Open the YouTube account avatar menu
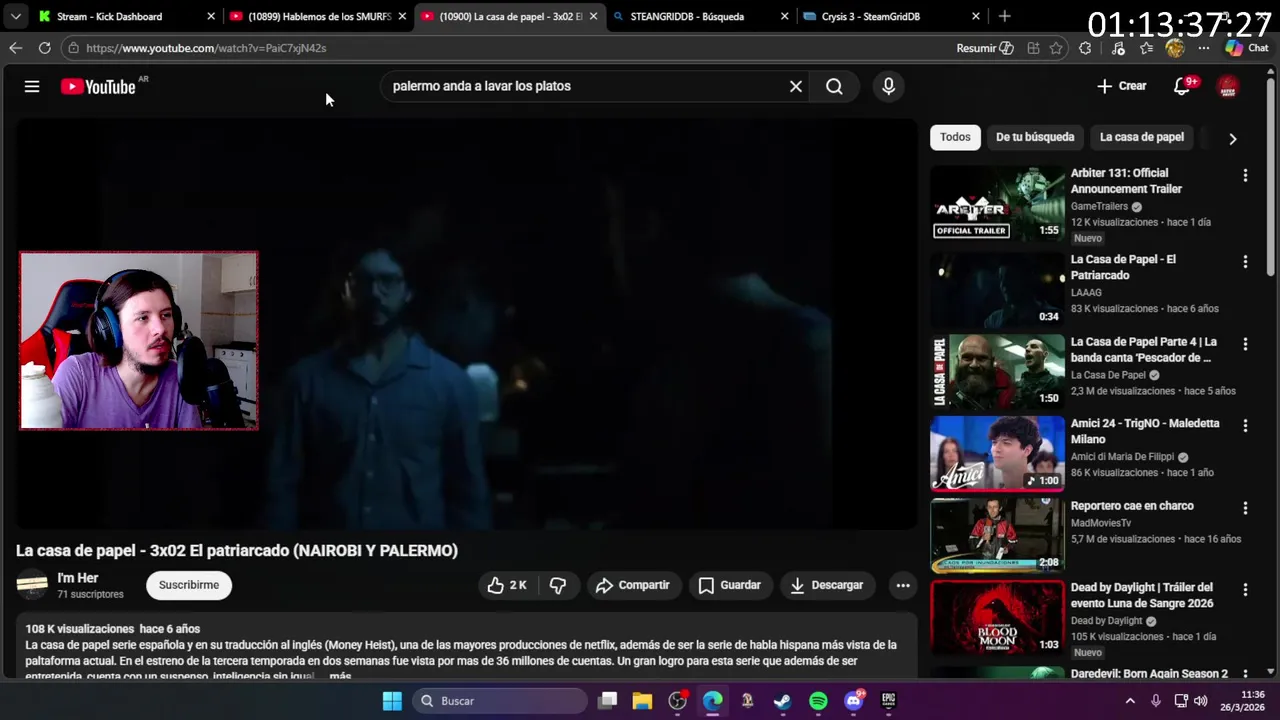1280x720 pixels. coord(1228,86)
